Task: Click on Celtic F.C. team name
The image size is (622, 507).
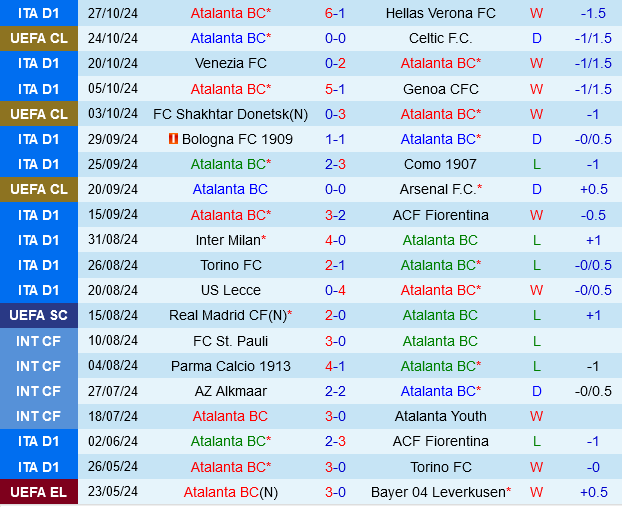Action: tap(440, 38)
